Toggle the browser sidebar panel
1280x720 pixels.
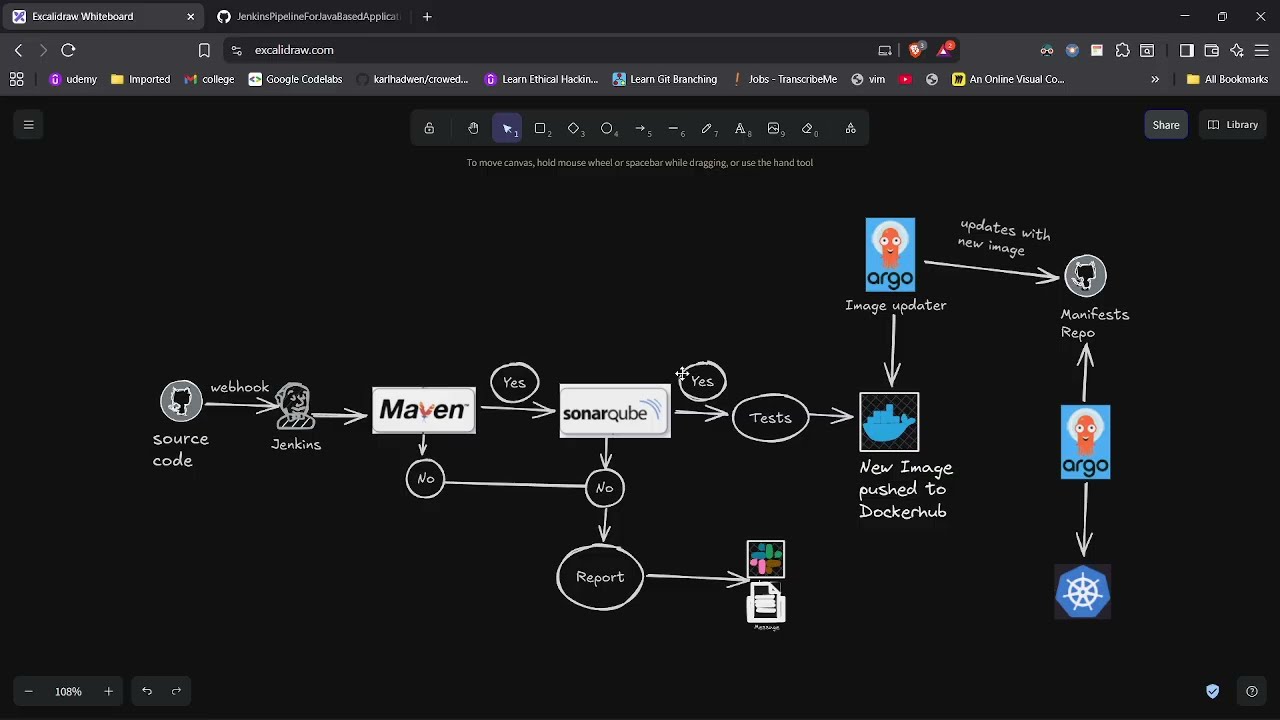[1186, 50]
